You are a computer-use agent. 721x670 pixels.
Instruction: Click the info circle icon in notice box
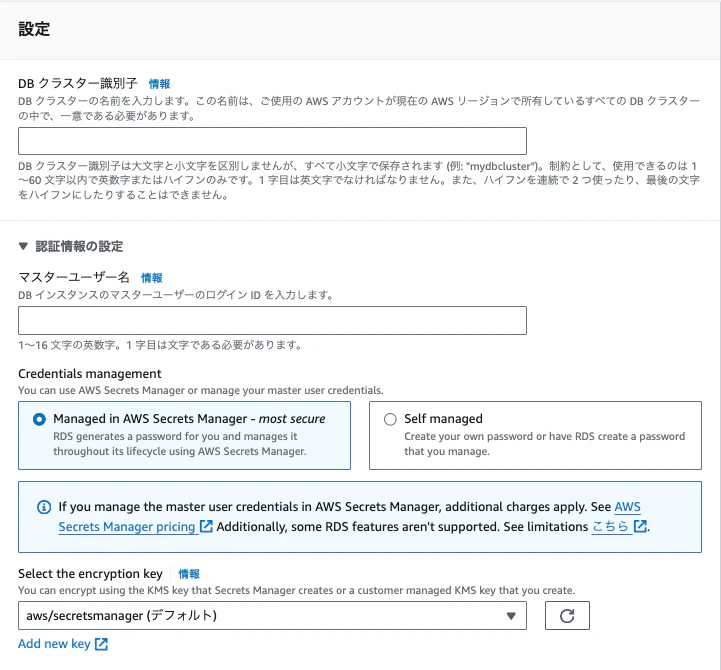[44, 507]
